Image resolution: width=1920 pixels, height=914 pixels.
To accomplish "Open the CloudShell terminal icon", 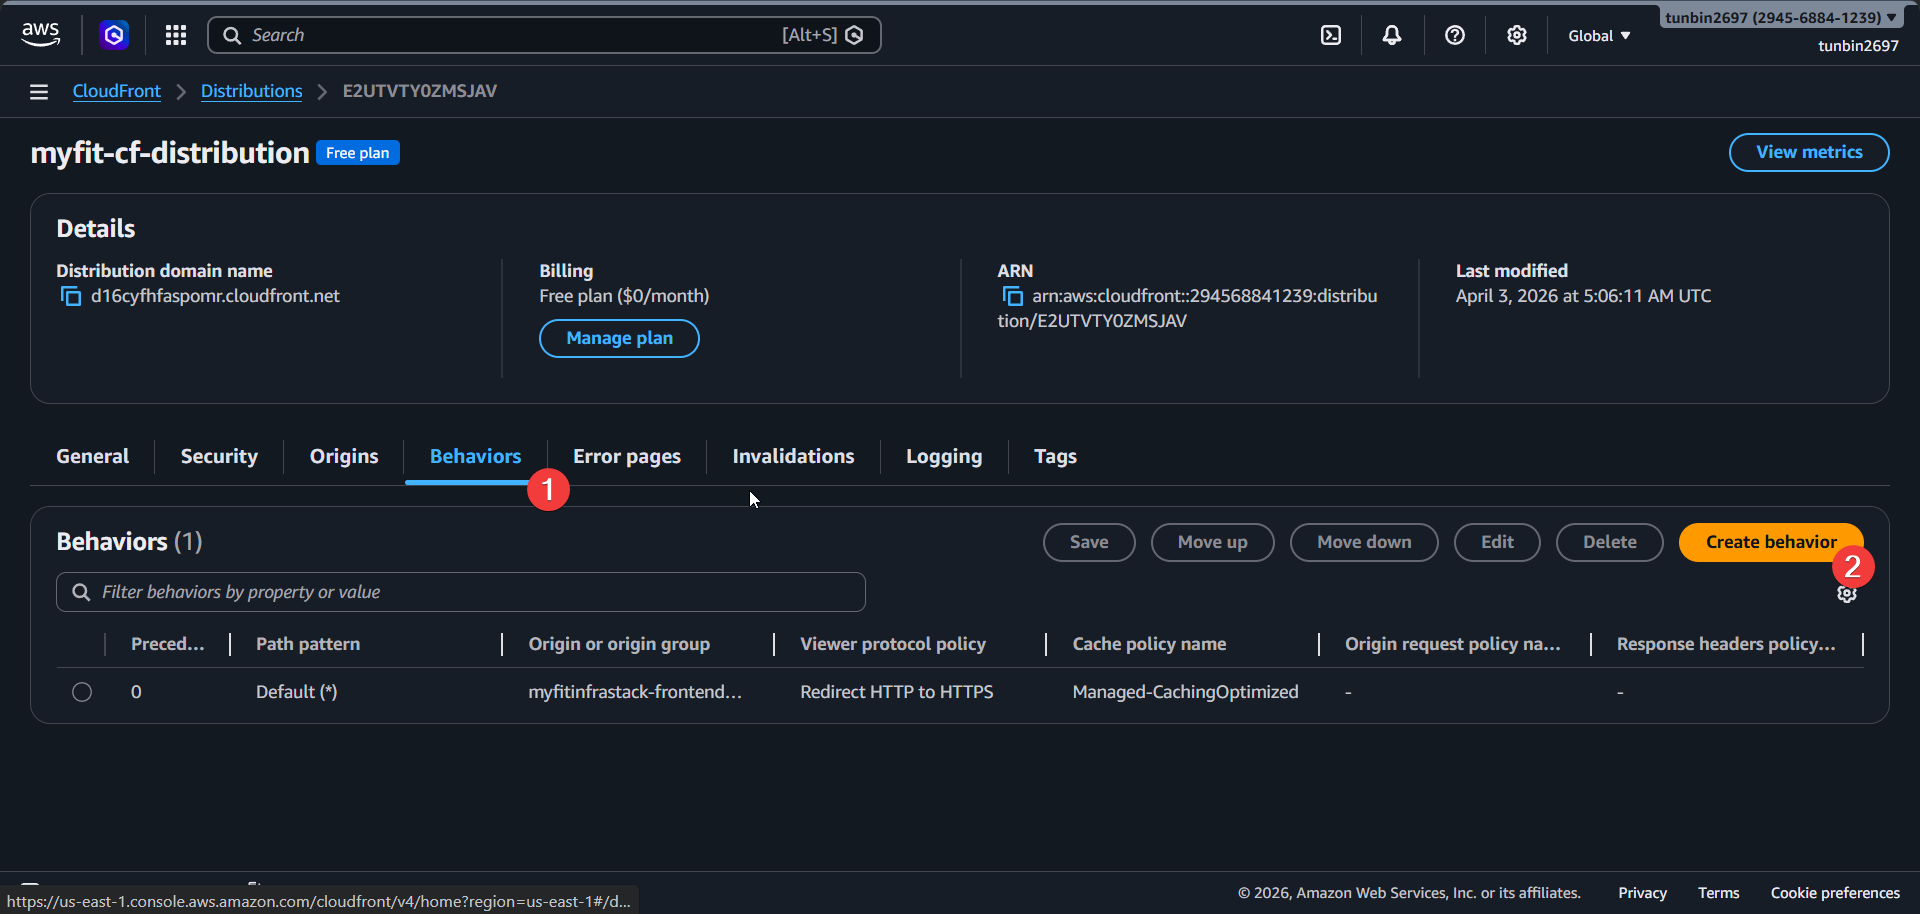I will (x=1331, y=35).
